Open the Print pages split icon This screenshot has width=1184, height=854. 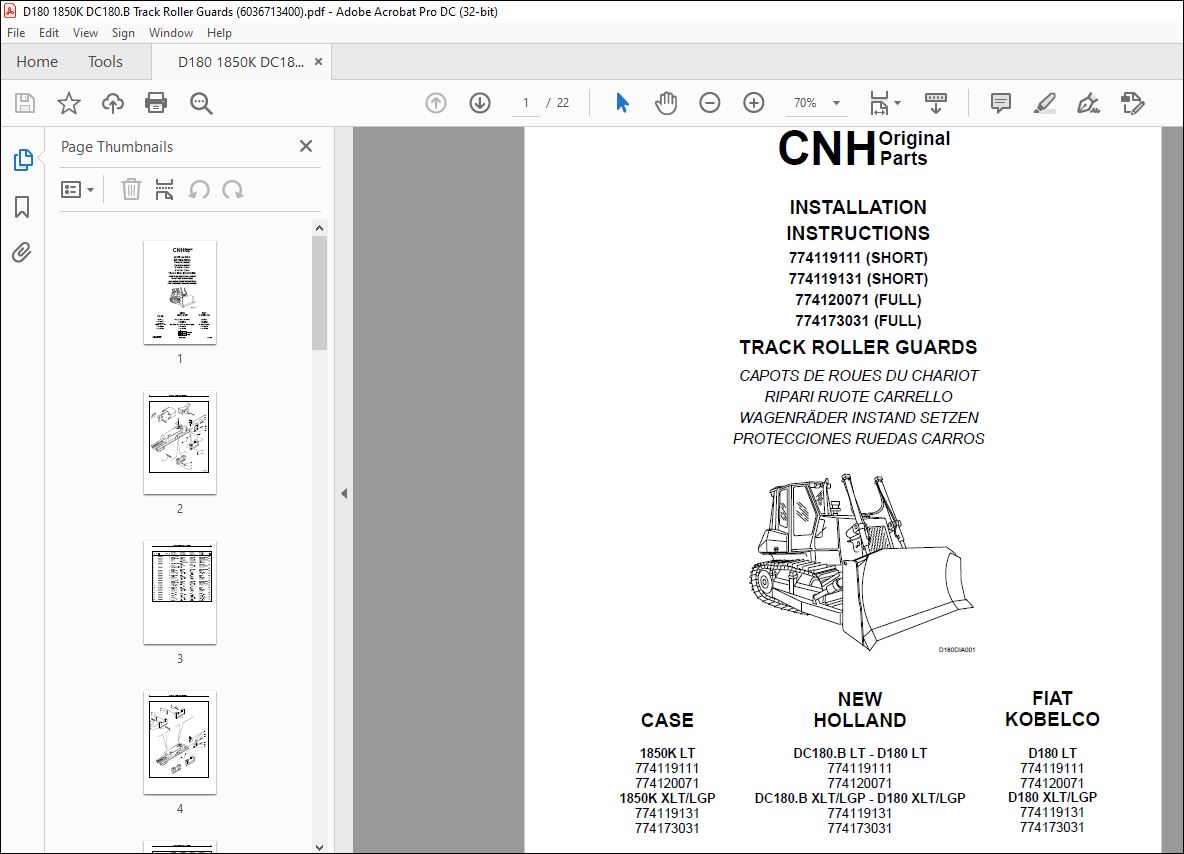[164, 190]
